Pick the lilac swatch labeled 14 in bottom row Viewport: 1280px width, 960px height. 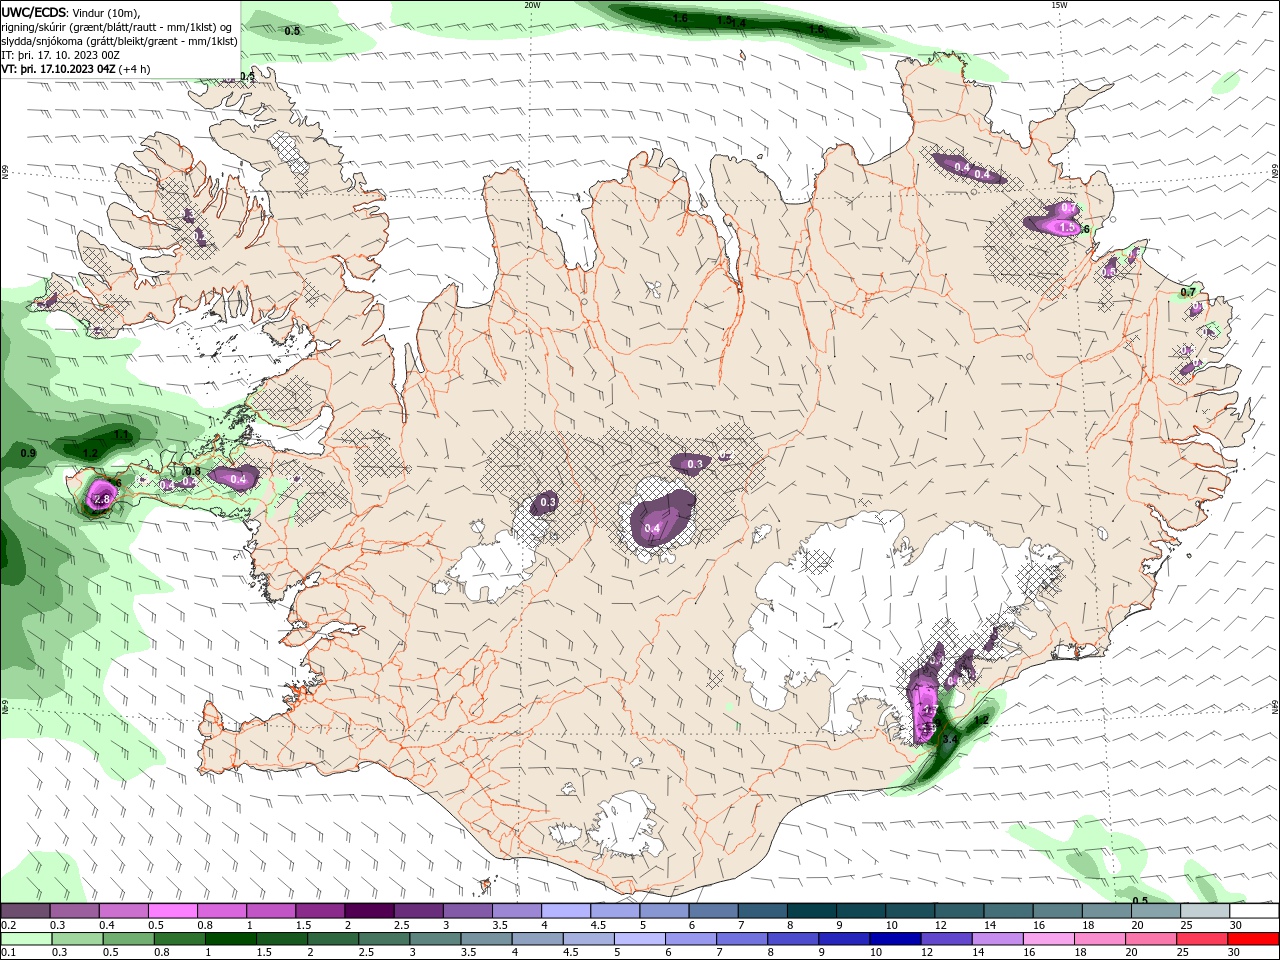pyautogui.click(x=997, y=939)
